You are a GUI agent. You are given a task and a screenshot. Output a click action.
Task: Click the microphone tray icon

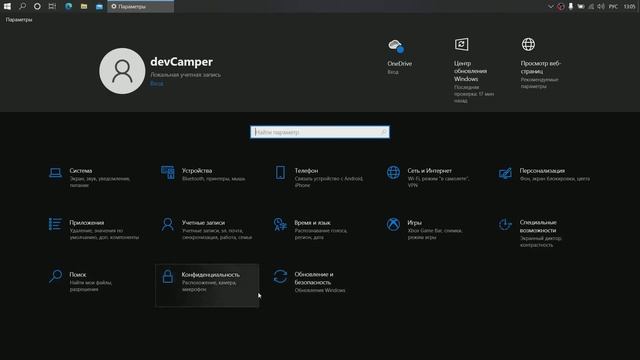click(x=571, y=7)
